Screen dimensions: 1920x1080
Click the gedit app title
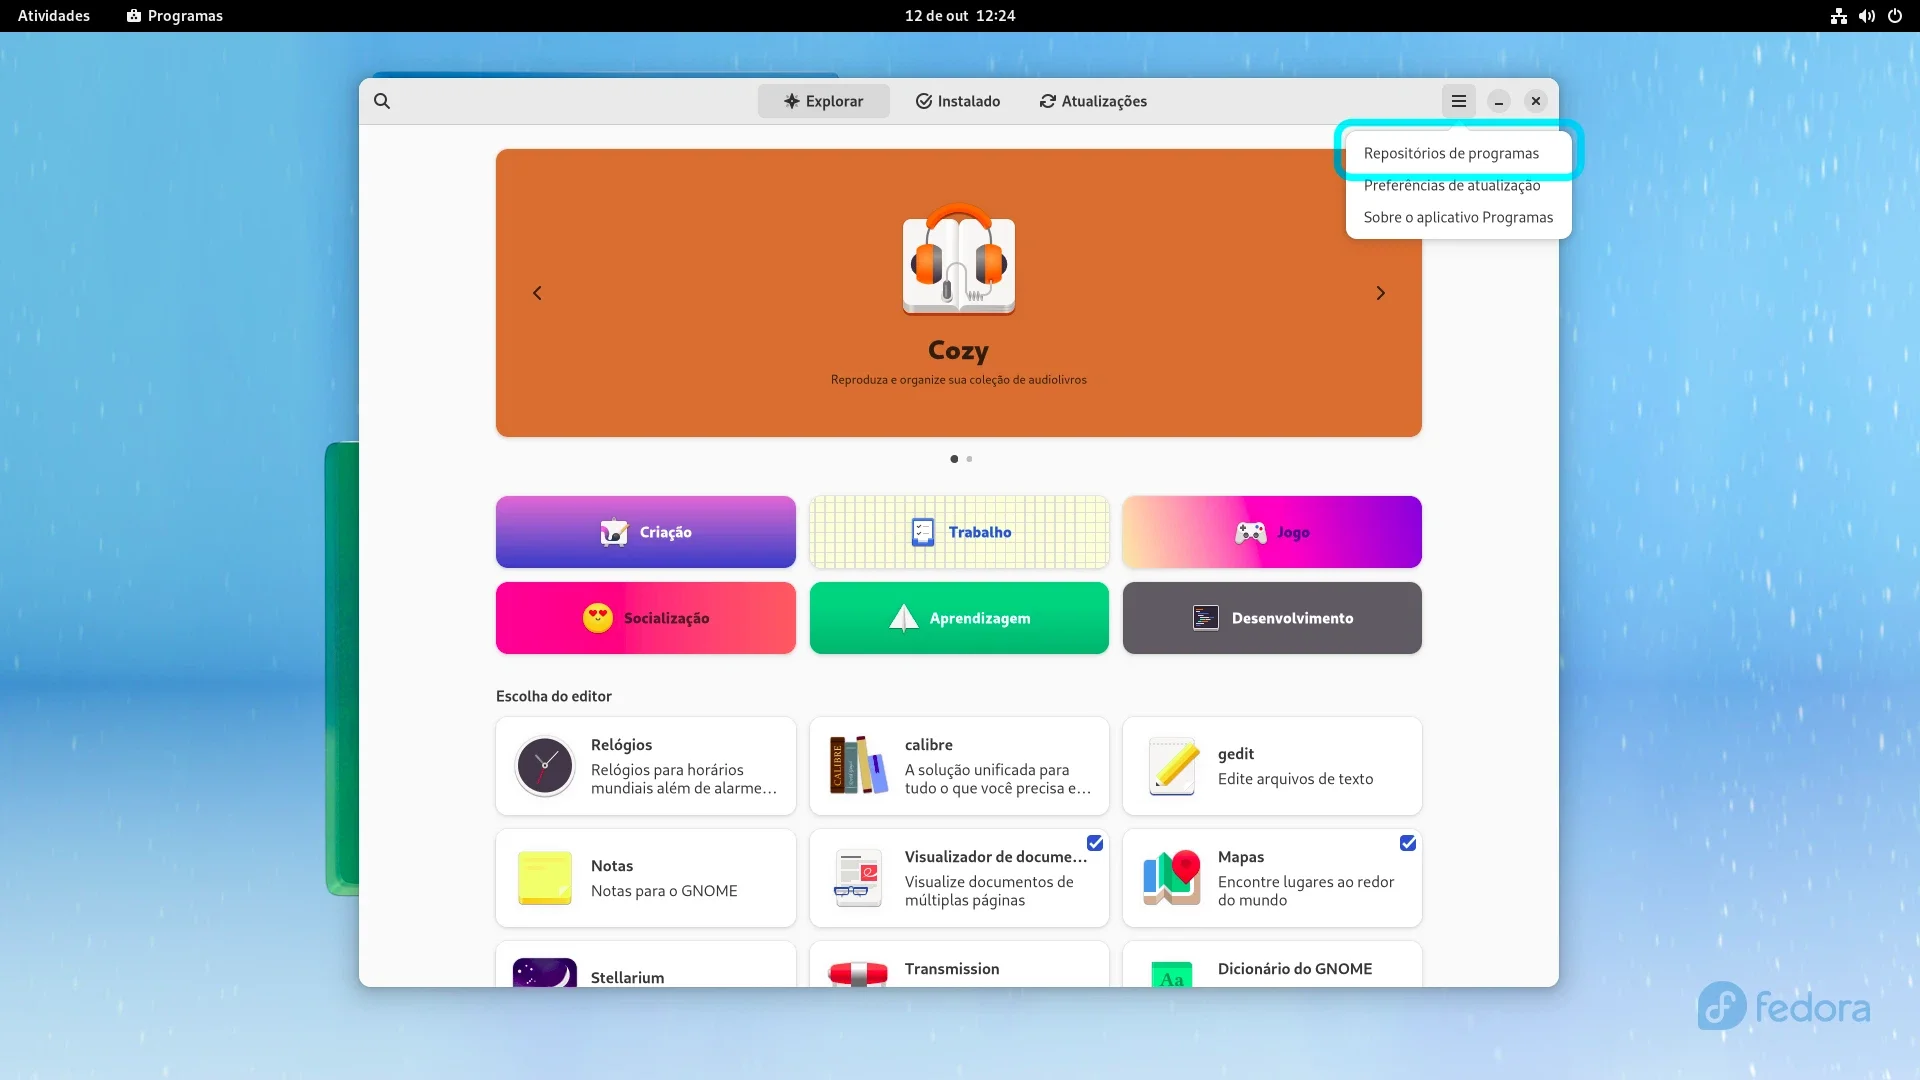[1236, 754]
